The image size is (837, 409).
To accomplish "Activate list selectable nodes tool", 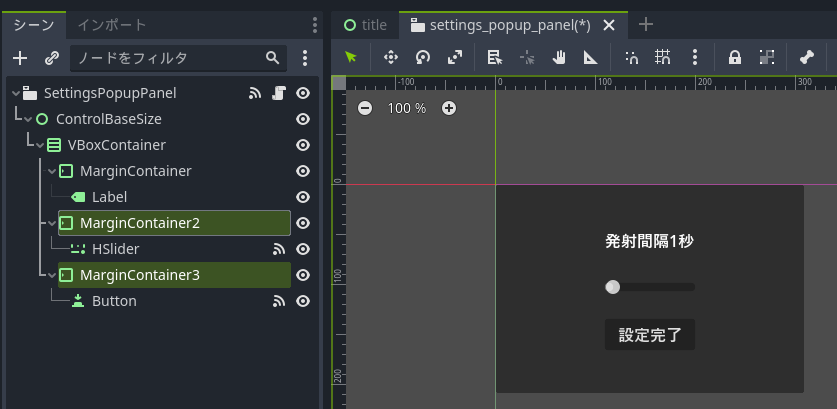I will tap(495, 57).
